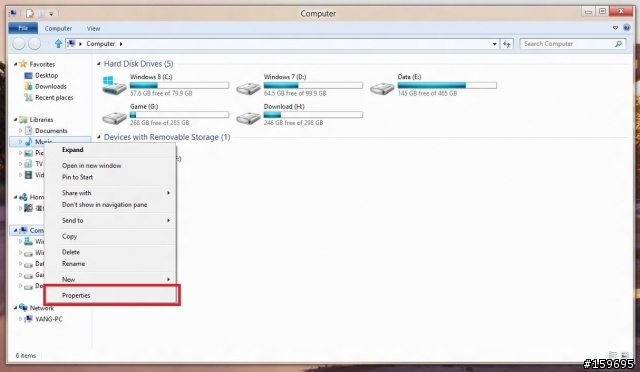Image resolution: width=640 pixels, height=372 pixels.
Task: Toggle ribbon with the chevron icon
Action: [615, 28]
